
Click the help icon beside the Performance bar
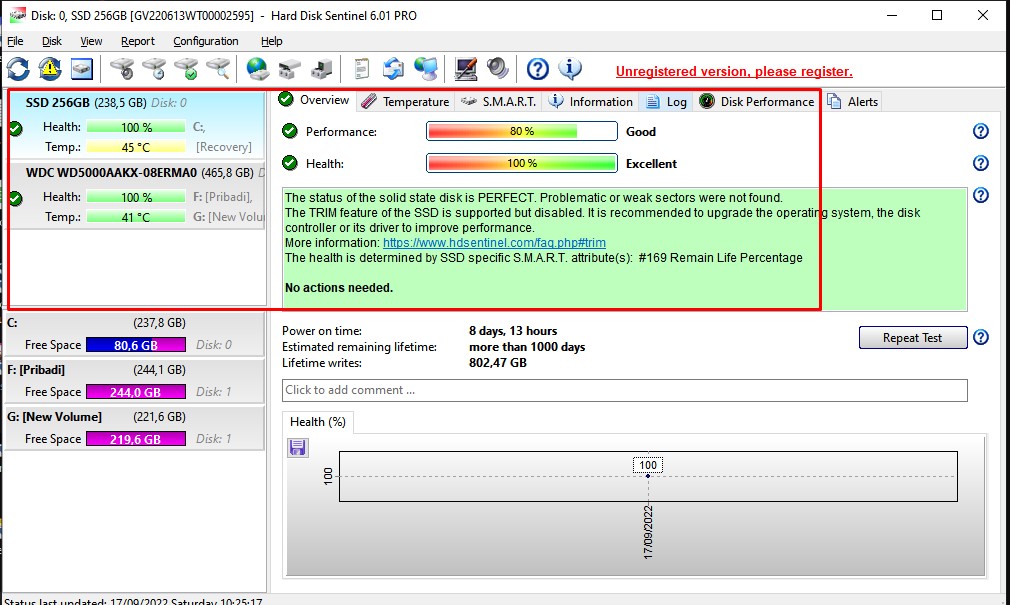click(x=980, y=132)
